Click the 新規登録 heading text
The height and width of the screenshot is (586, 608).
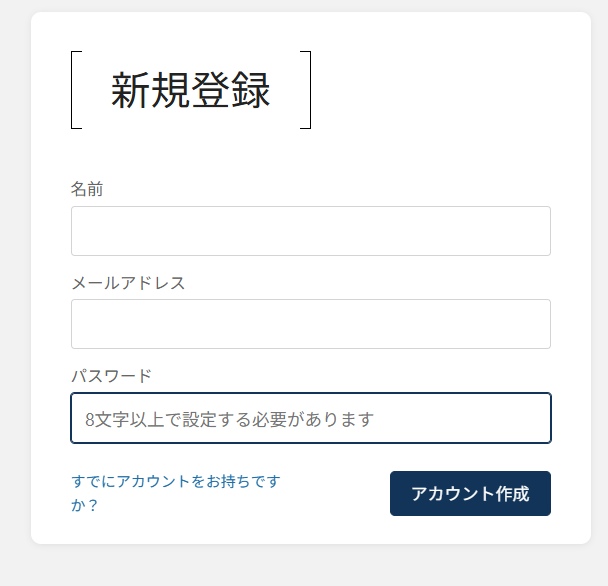click(190, 91)
